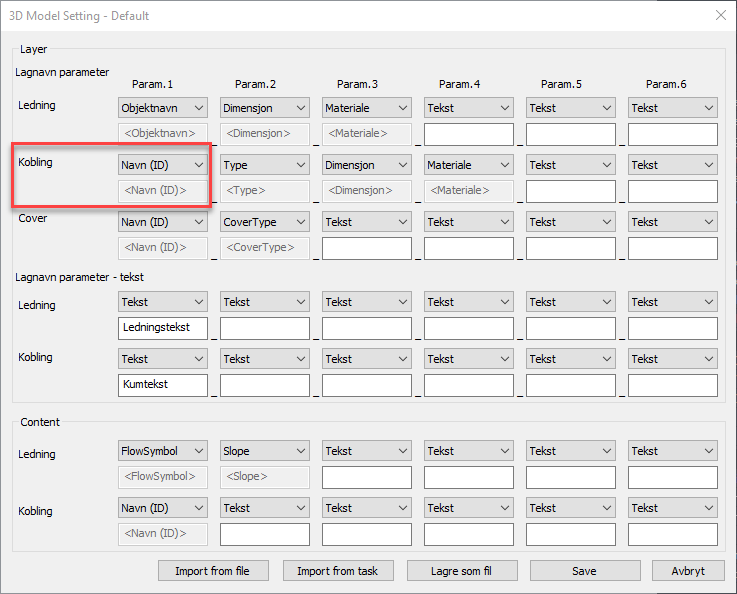Expand the Slope dropdown in Content section
Viewport: 737px width, 594px height.
pos(264,451)
